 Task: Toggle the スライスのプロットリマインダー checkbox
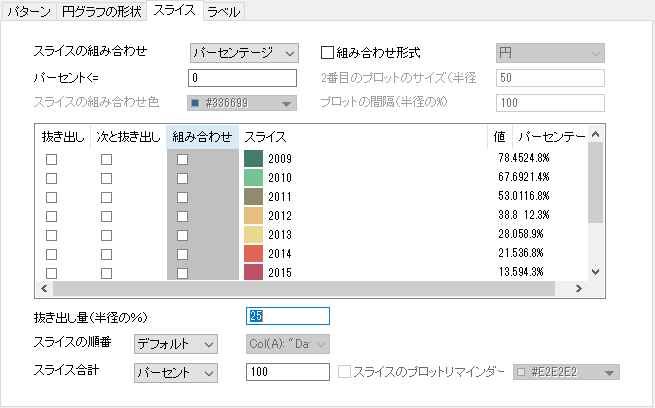pyautogui.click(x=344, y=372)
